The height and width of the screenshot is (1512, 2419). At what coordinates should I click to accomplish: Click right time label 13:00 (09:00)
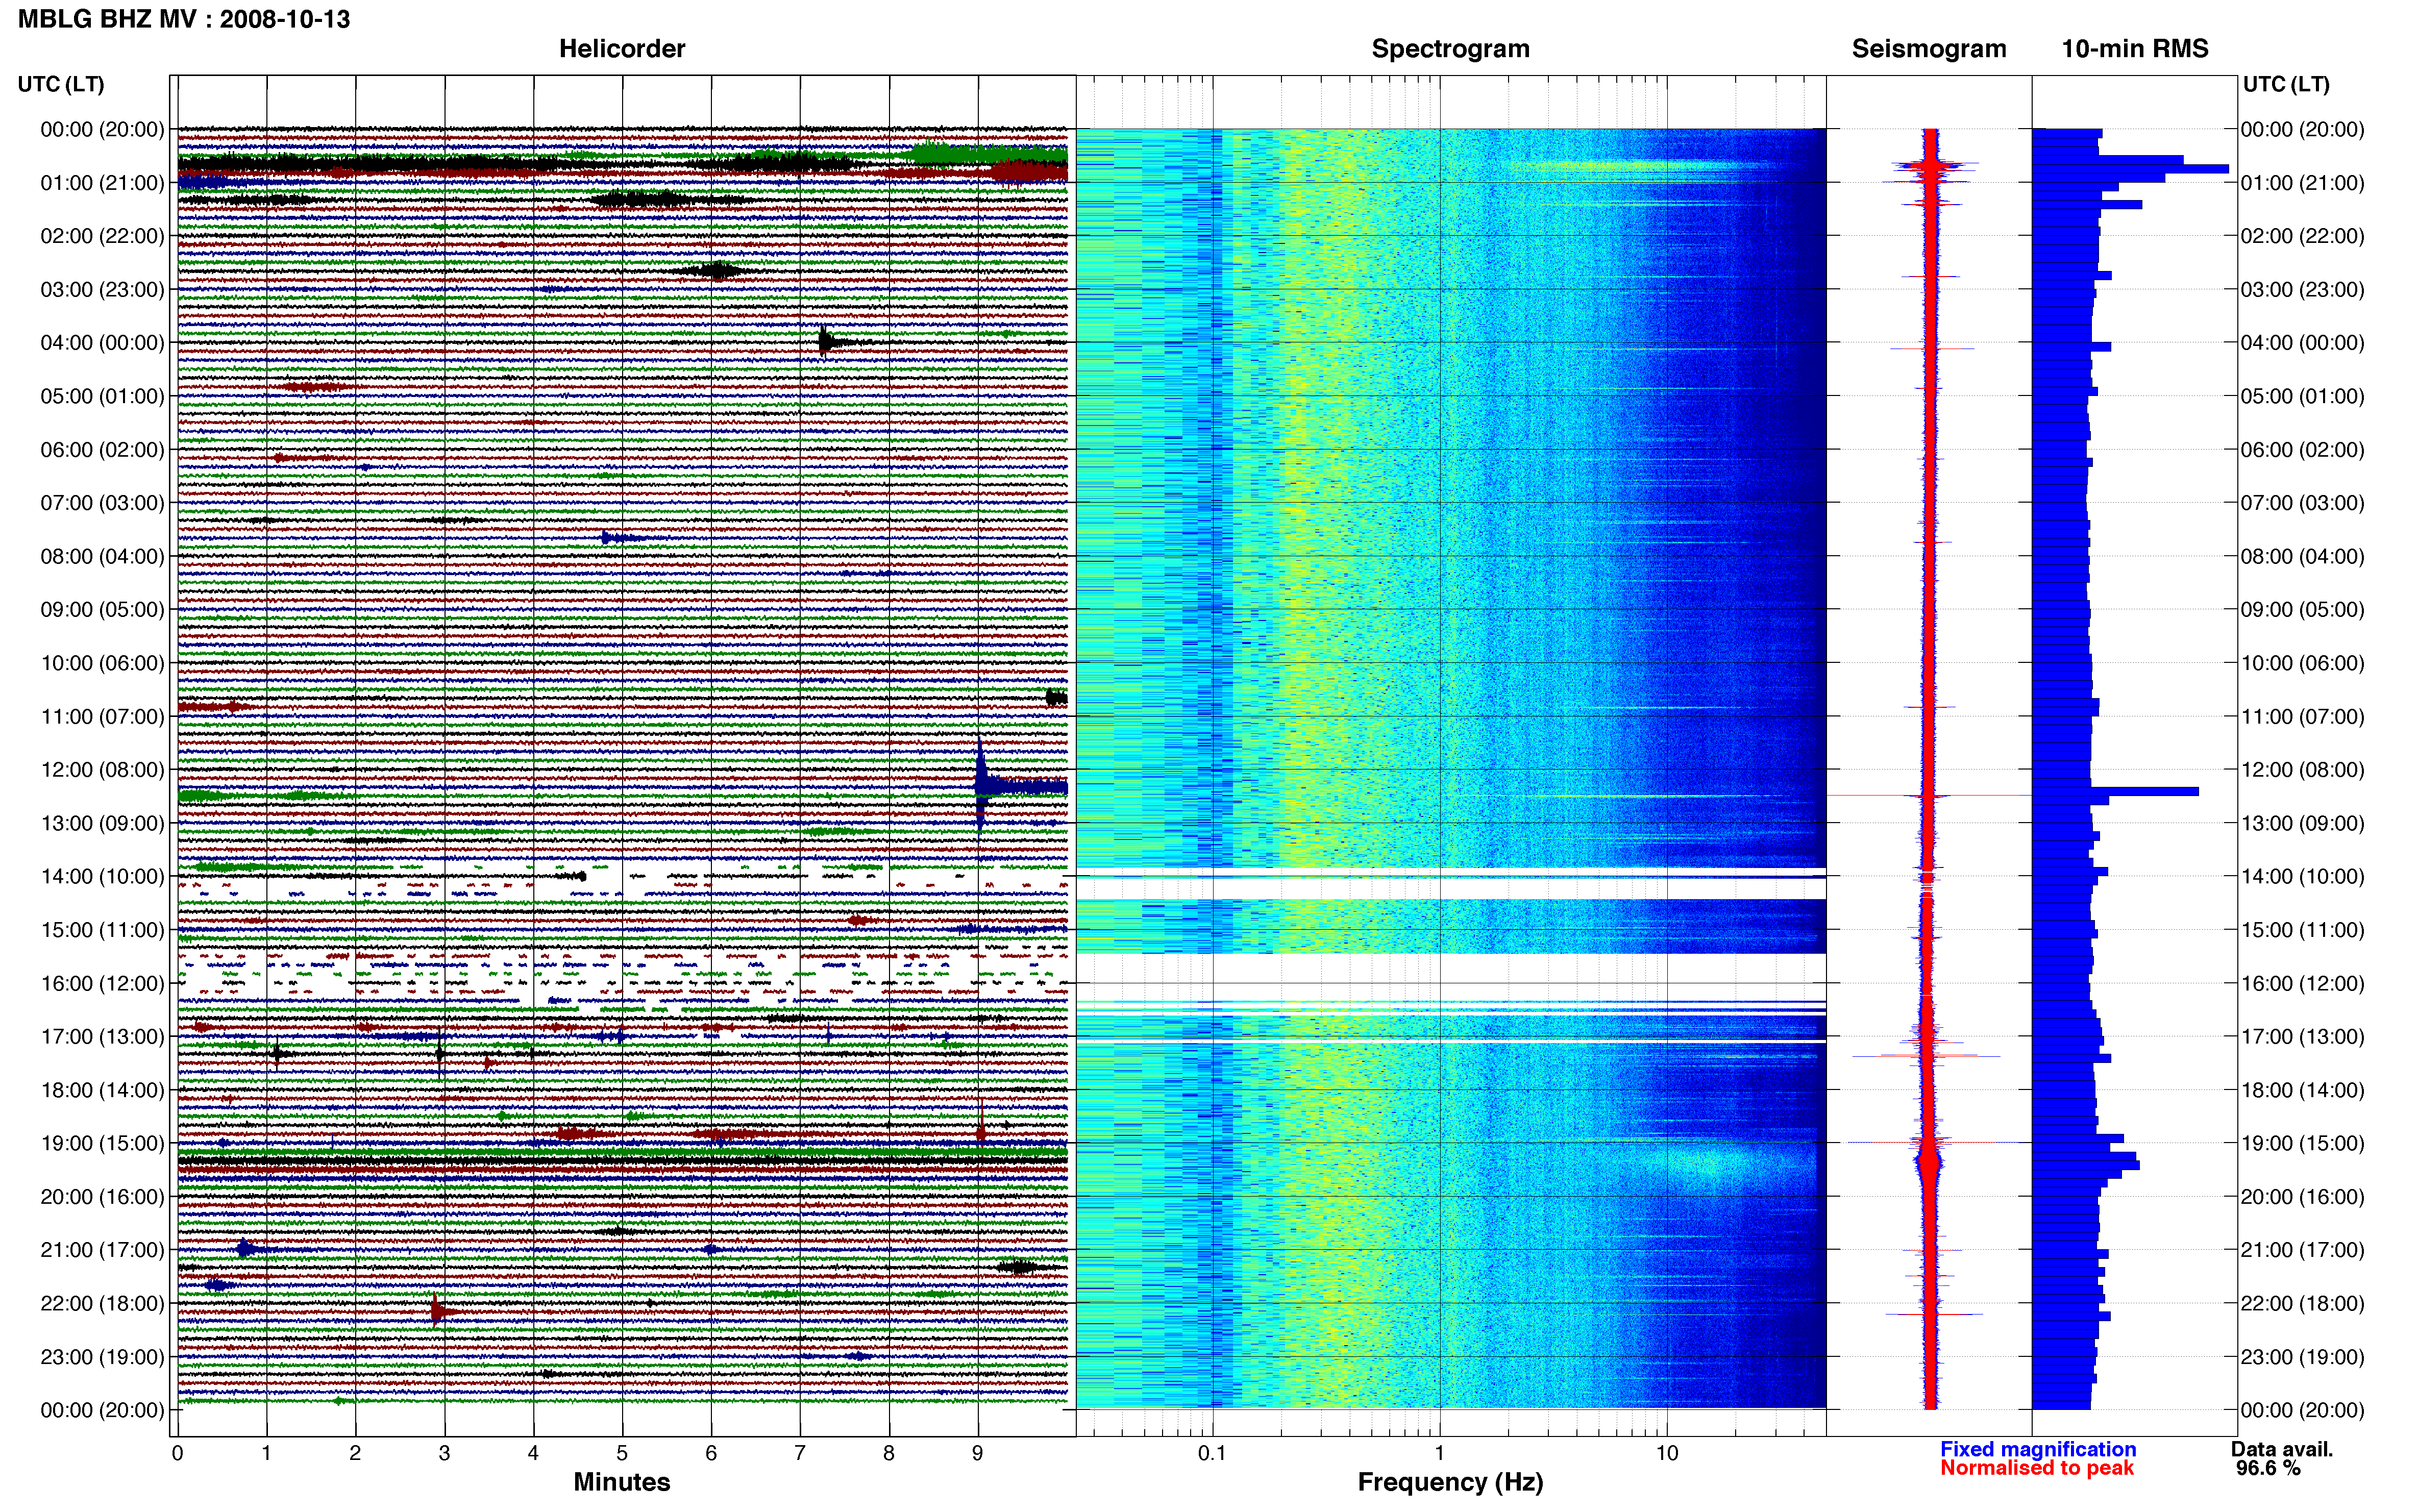(x=2302, y=824)
